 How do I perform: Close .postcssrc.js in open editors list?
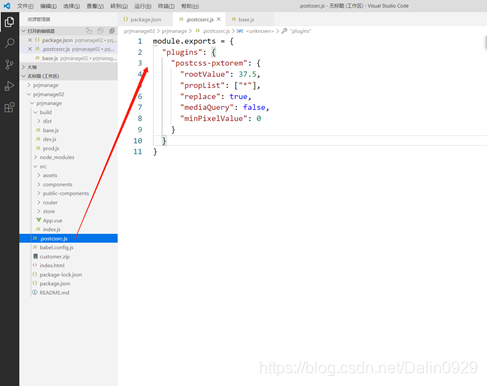click(x=30, y=49)
